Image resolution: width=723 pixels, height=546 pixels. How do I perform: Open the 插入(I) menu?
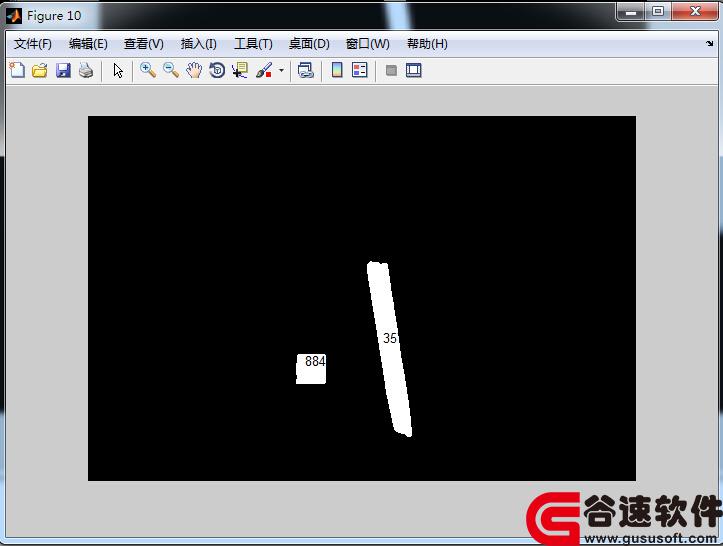point(199,44)
